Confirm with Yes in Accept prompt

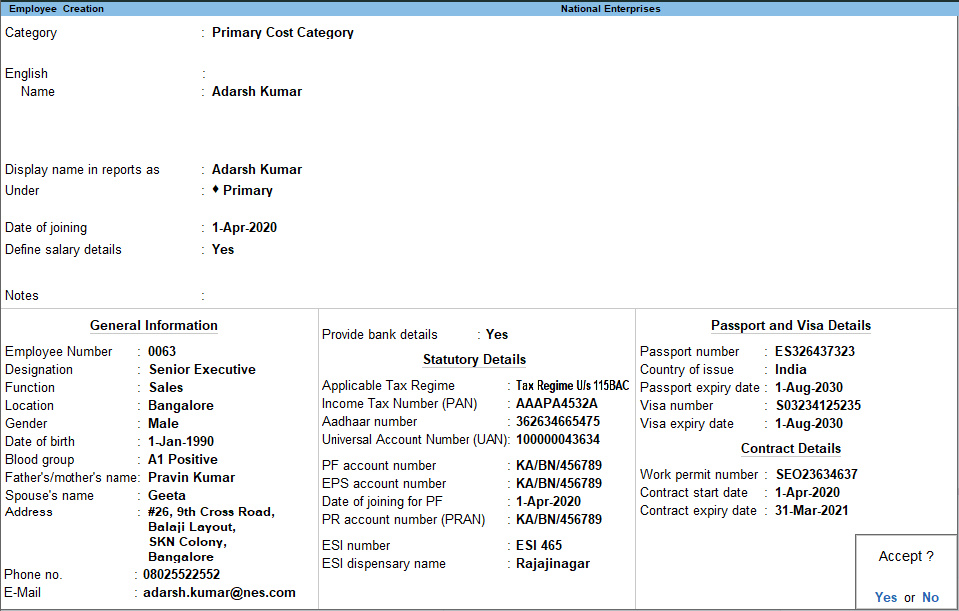(885, 597)
